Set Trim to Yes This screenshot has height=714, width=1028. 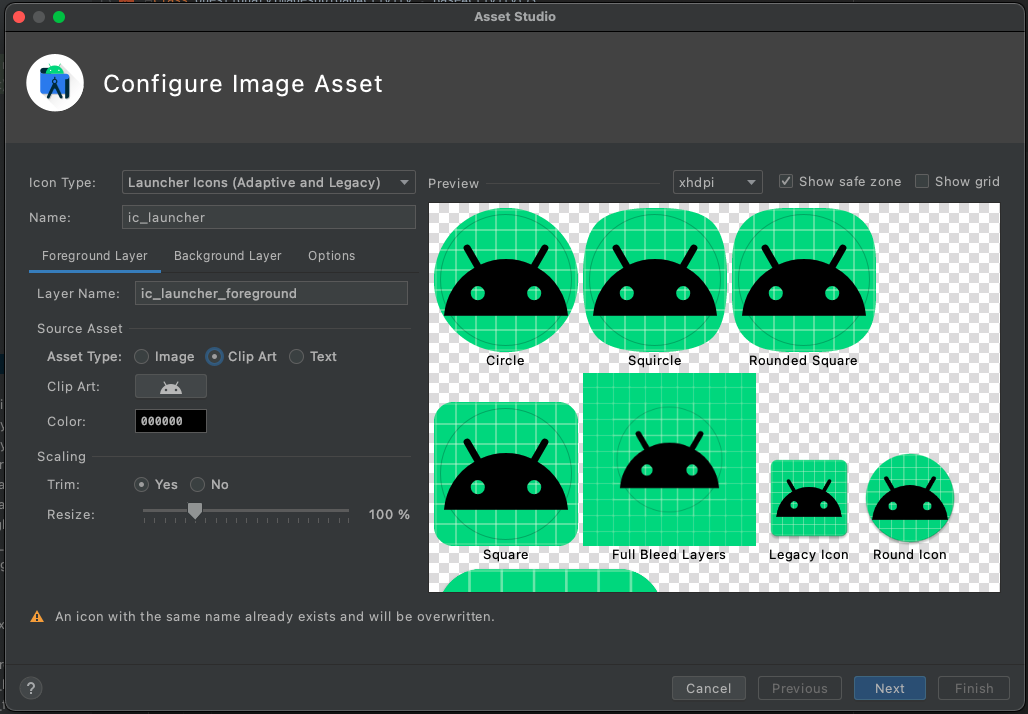pos(141,485)
